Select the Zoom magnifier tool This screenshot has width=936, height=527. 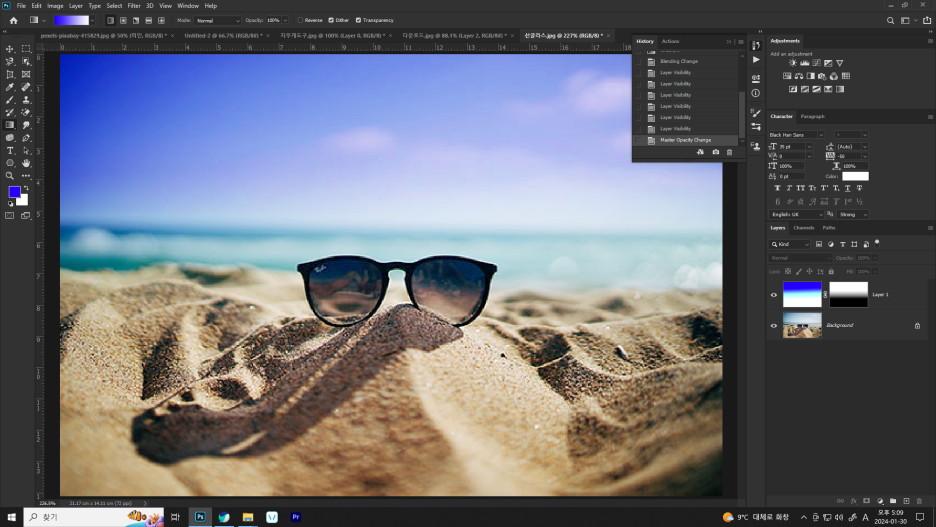10,176
